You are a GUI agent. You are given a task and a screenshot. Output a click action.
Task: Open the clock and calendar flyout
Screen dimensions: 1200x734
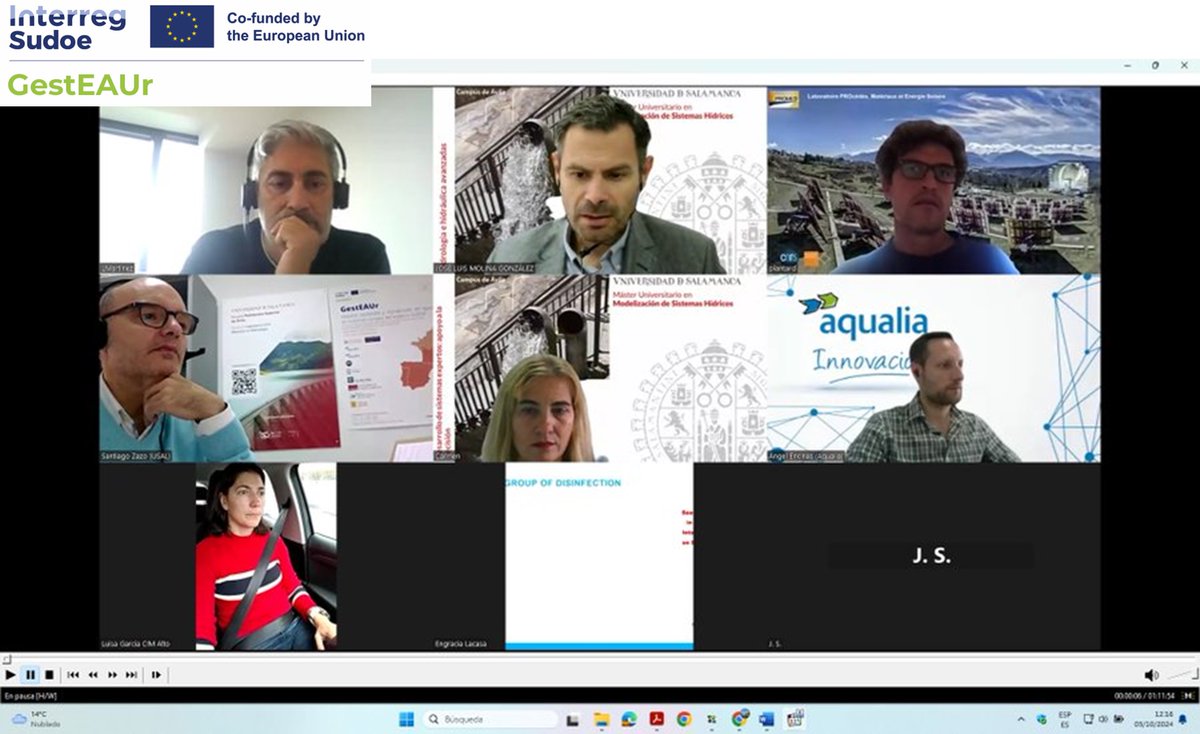1152,718
